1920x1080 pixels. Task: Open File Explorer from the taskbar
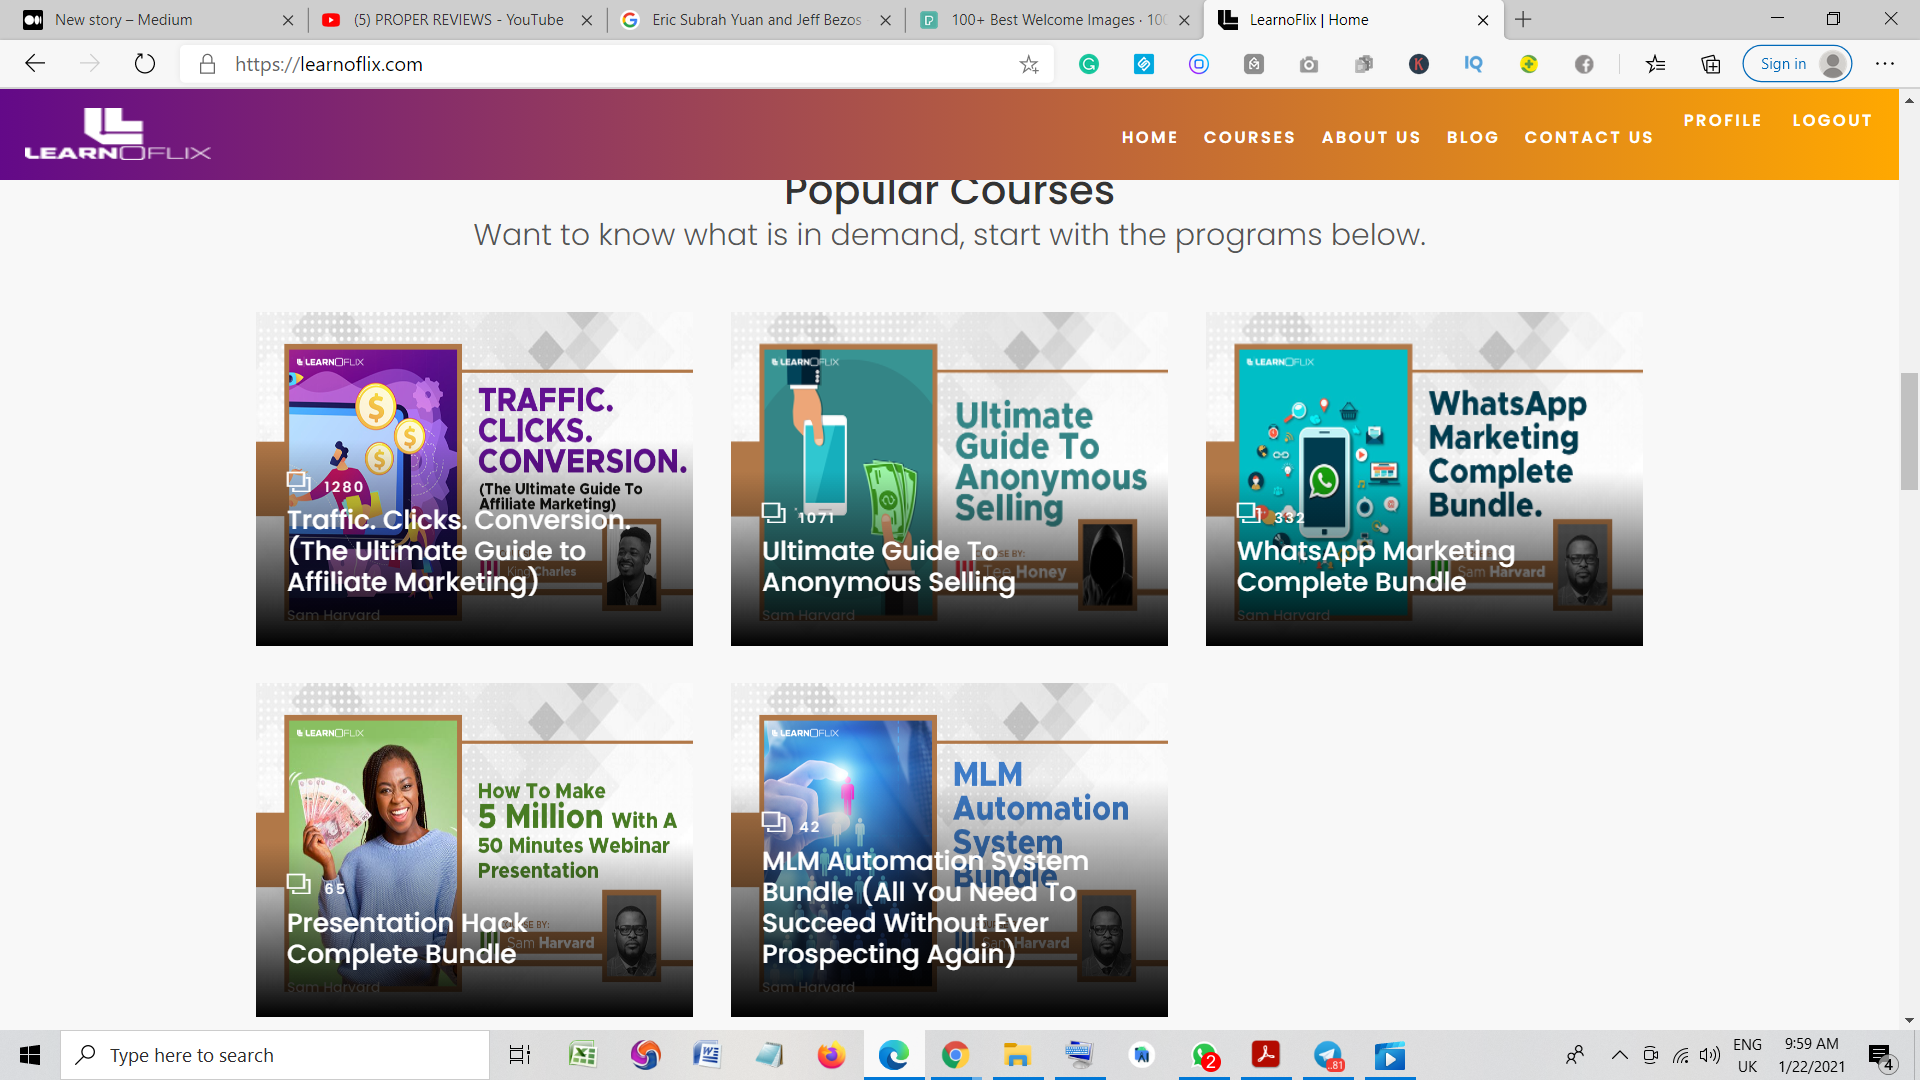click(1017, 1055)
